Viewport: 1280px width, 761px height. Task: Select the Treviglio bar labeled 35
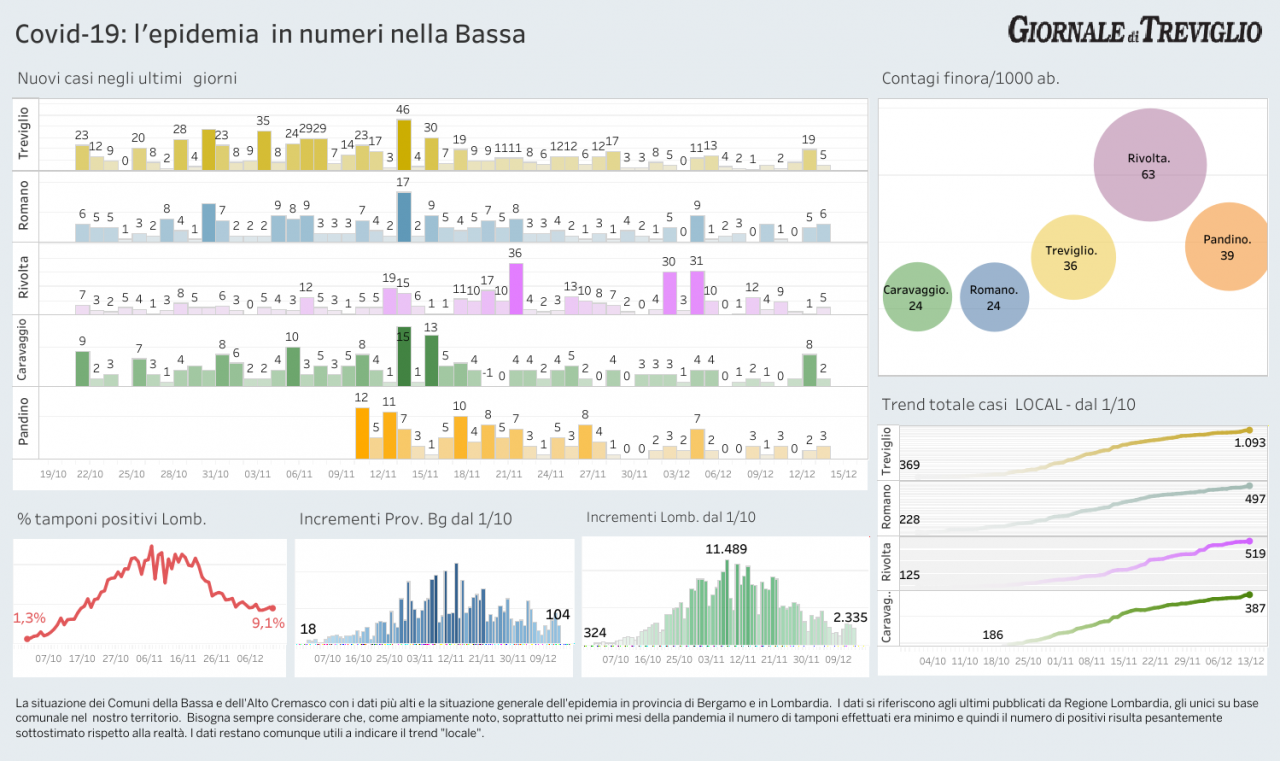pos(264,150)
